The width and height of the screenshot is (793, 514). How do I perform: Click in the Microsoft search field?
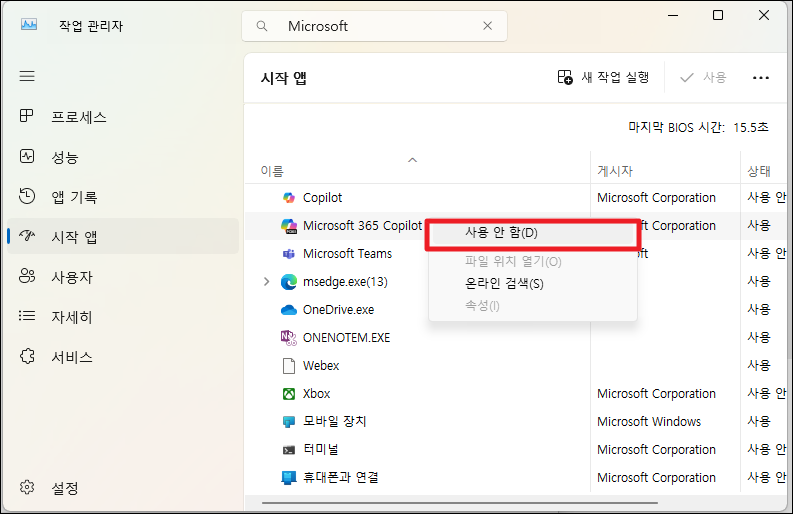click(x=374, y=26)
